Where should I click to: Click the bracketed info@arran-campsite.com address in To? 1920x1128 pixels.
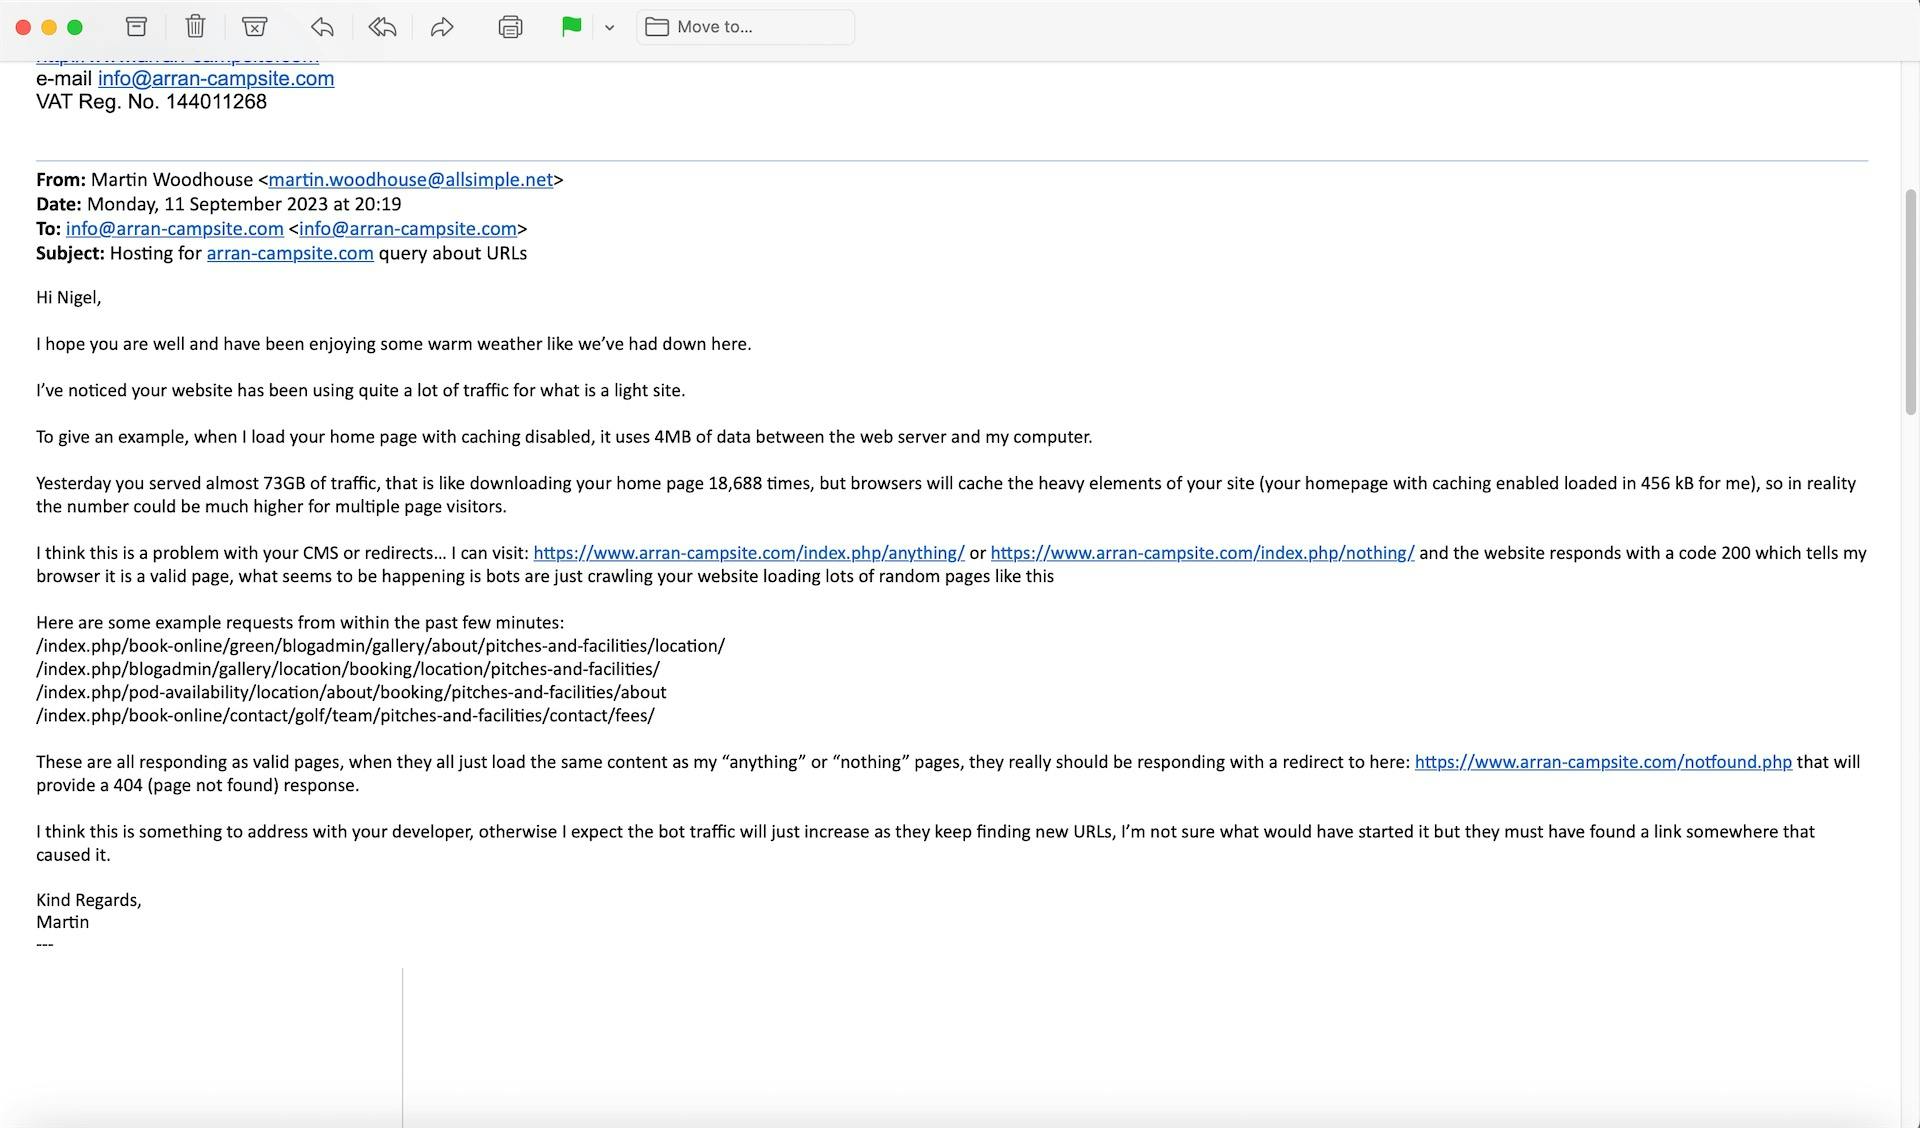[408, 229]
